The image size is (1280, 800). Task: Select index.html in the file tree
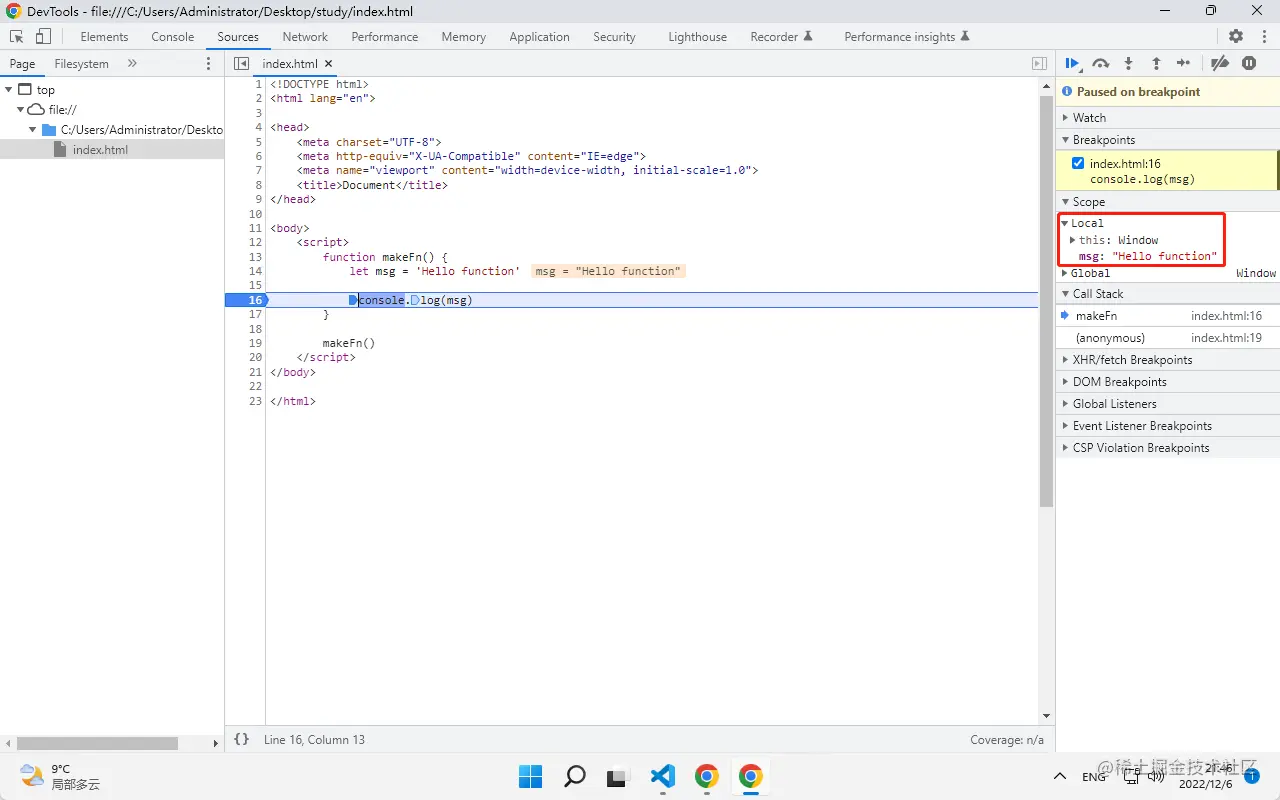(x=112, y=149)
